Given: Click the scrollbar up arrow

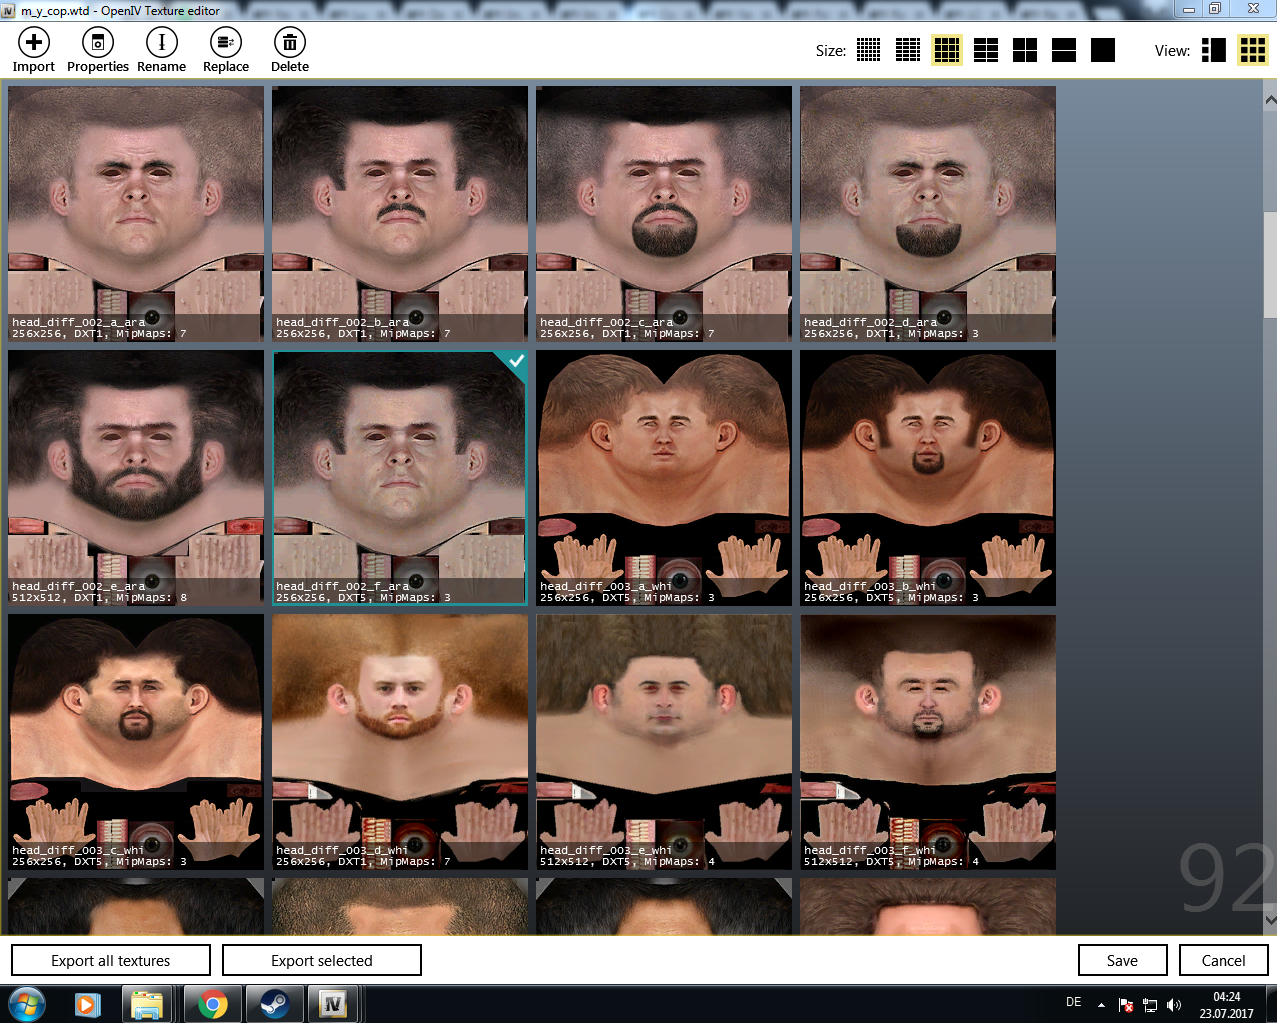Looking at the screenshot, I should [1270, 100].
